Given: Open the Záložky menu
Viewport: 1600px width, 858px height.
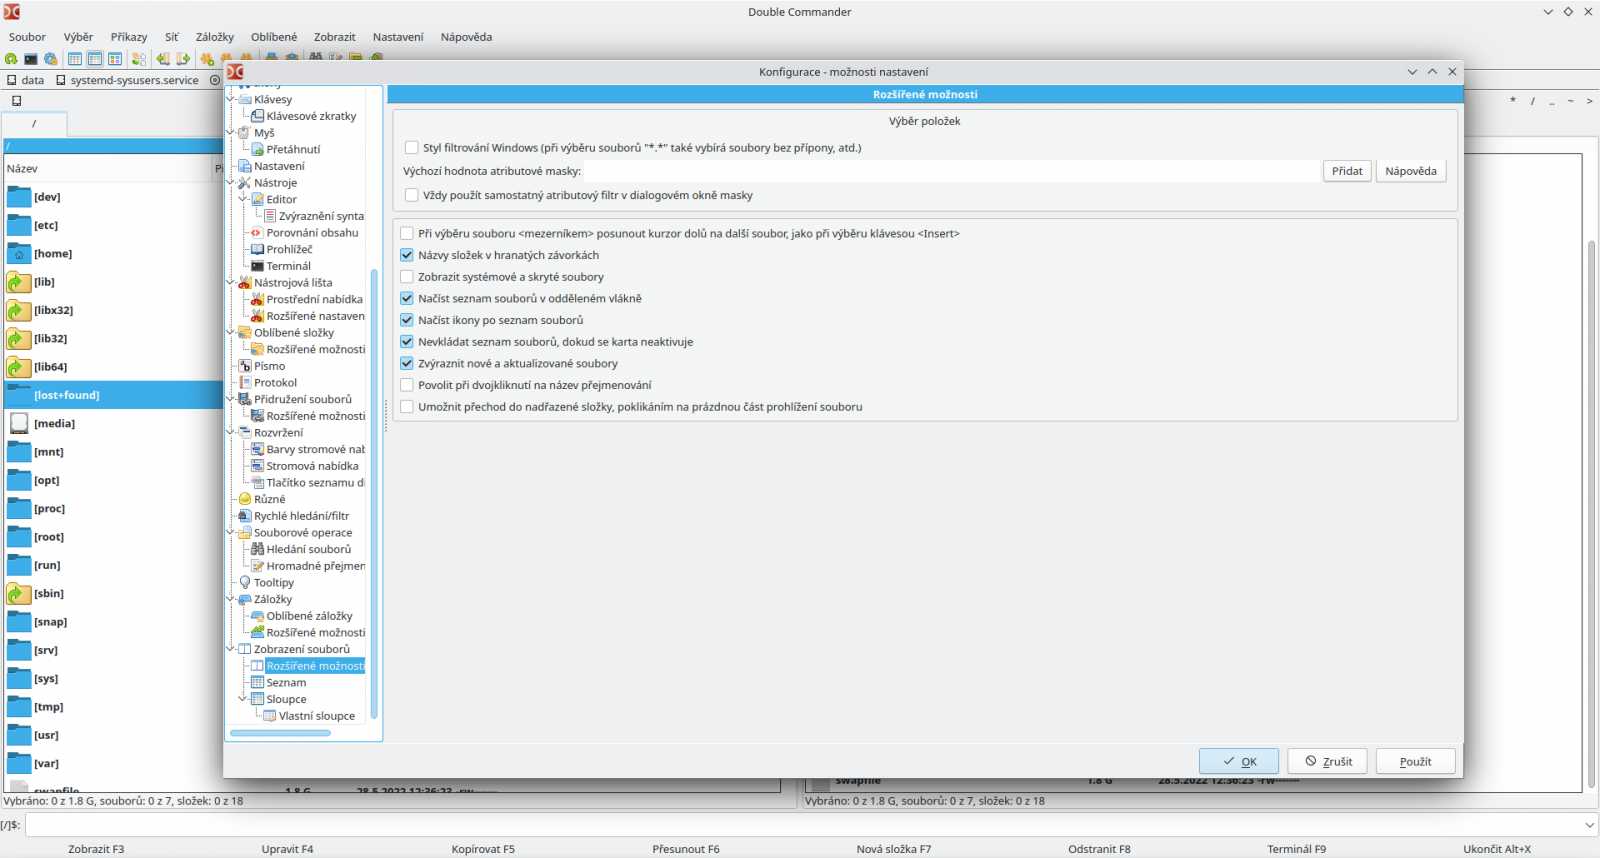Looking at the screenshot, I should point(215,37).
